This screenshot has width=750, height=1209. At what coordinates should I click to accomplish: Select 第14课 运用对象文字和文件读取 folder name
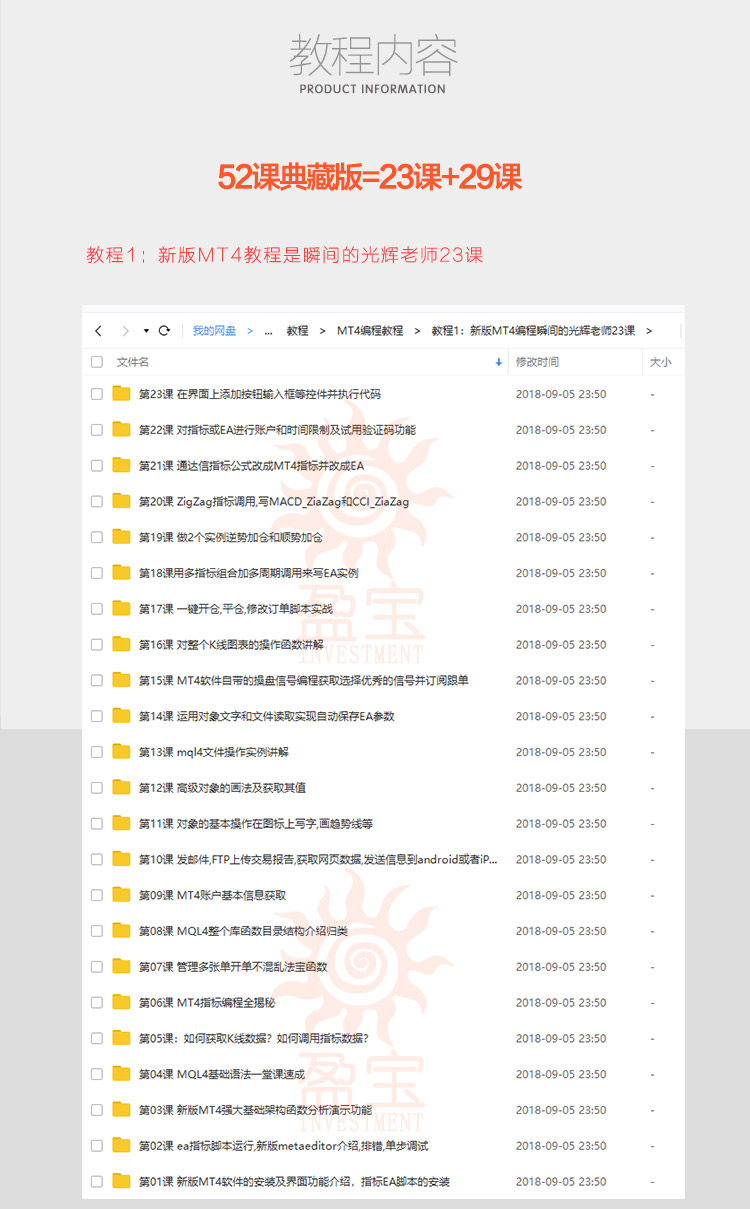point(267,717)
